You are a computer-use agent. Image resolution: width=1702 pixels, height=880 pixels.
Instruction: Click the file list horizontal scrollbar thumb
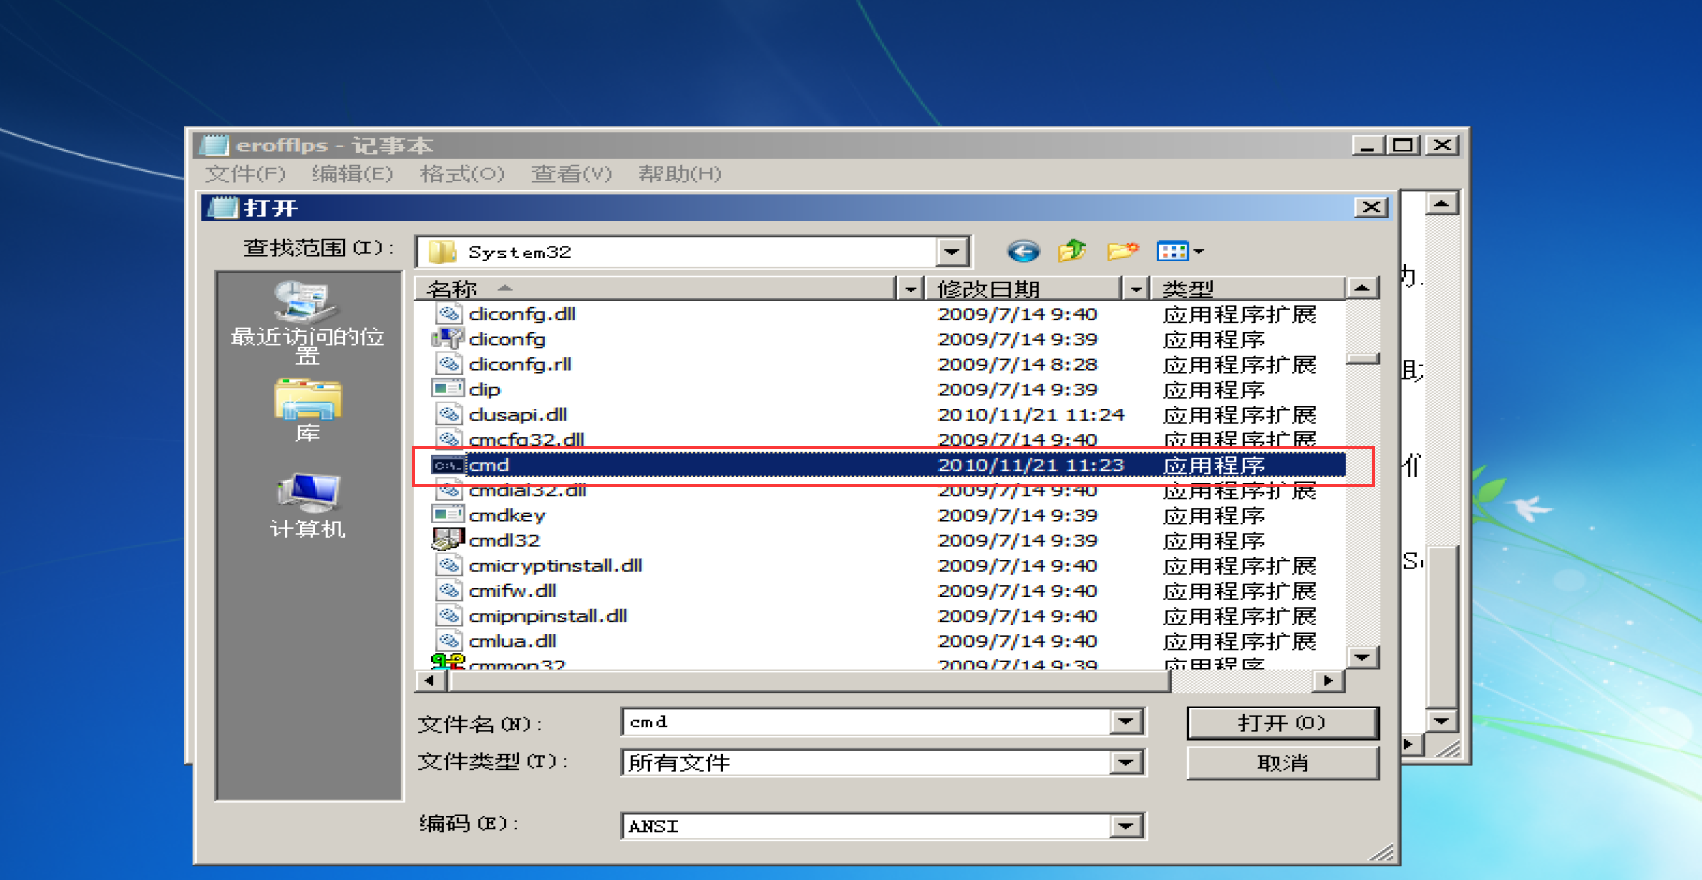pyautogui.click(x=810, y=681)
